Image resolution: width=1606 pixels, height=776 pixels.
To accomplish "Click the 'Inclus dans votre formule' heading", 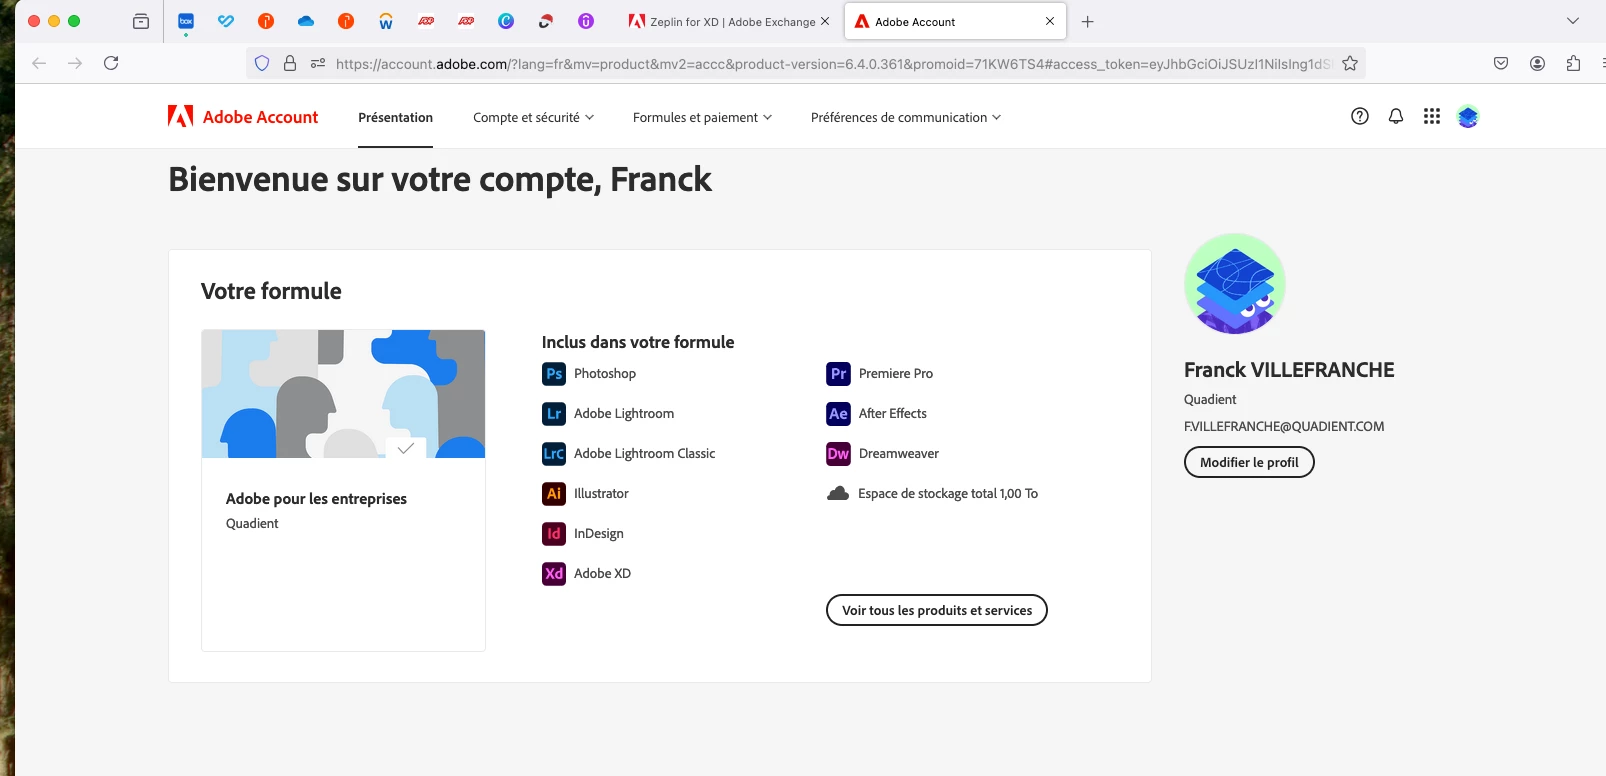I will (x=638, y=342).
